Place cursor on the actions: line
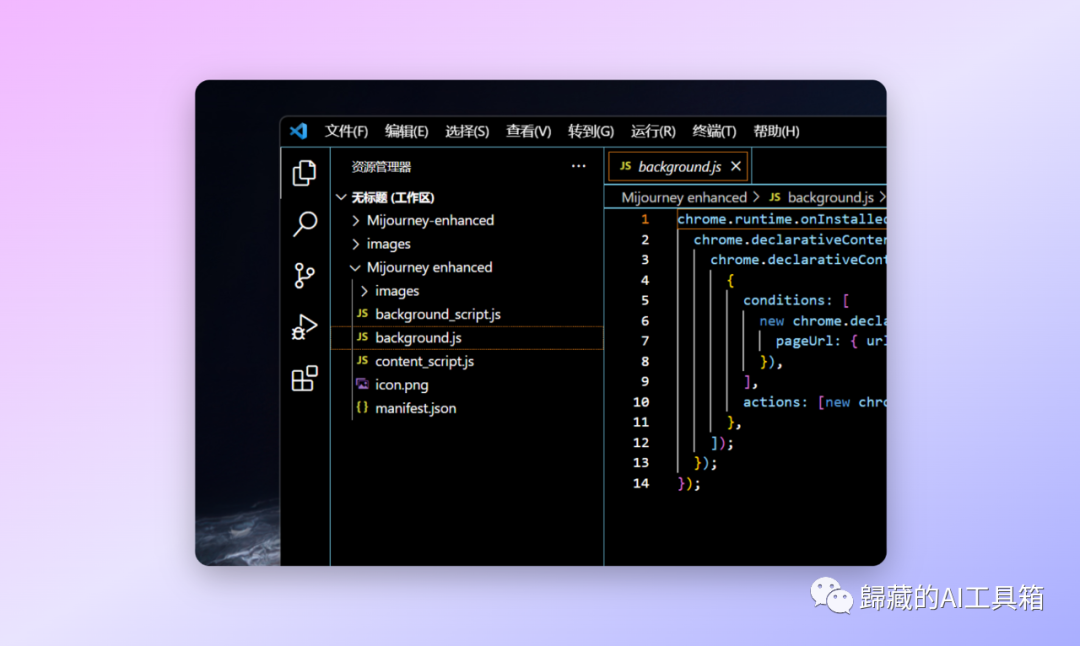The width and height of the screenshot is (1080, 646). [814, 402]
